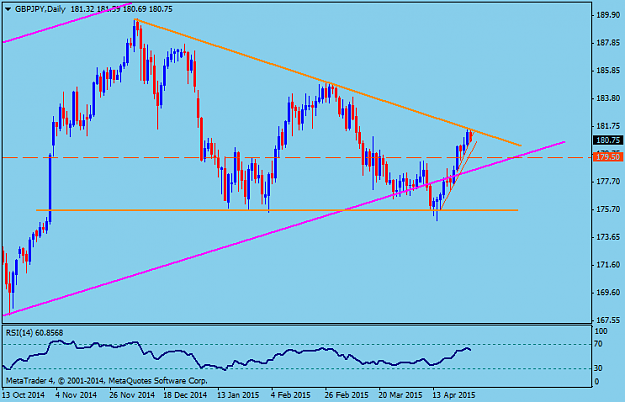Select the 181.75 price axis value
Image resolution: width=625 pixels, height=402 pixels.
click(x=608, y=126)
